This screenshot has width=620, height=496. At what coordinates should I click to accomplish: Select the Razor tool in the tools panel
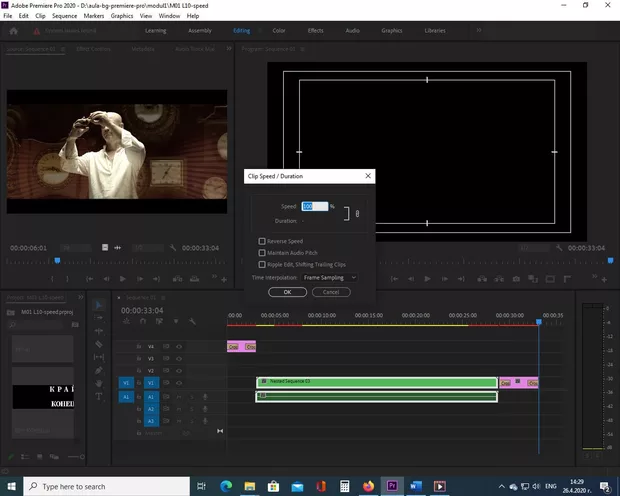[x=99, y=344]
